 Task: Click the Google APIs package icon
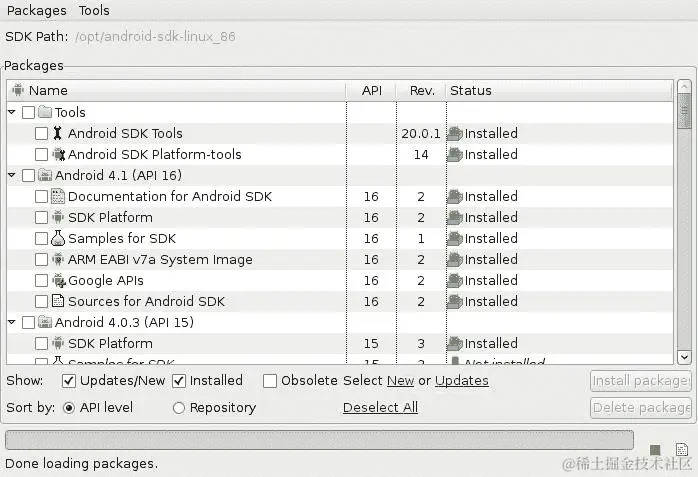point(58,281)
